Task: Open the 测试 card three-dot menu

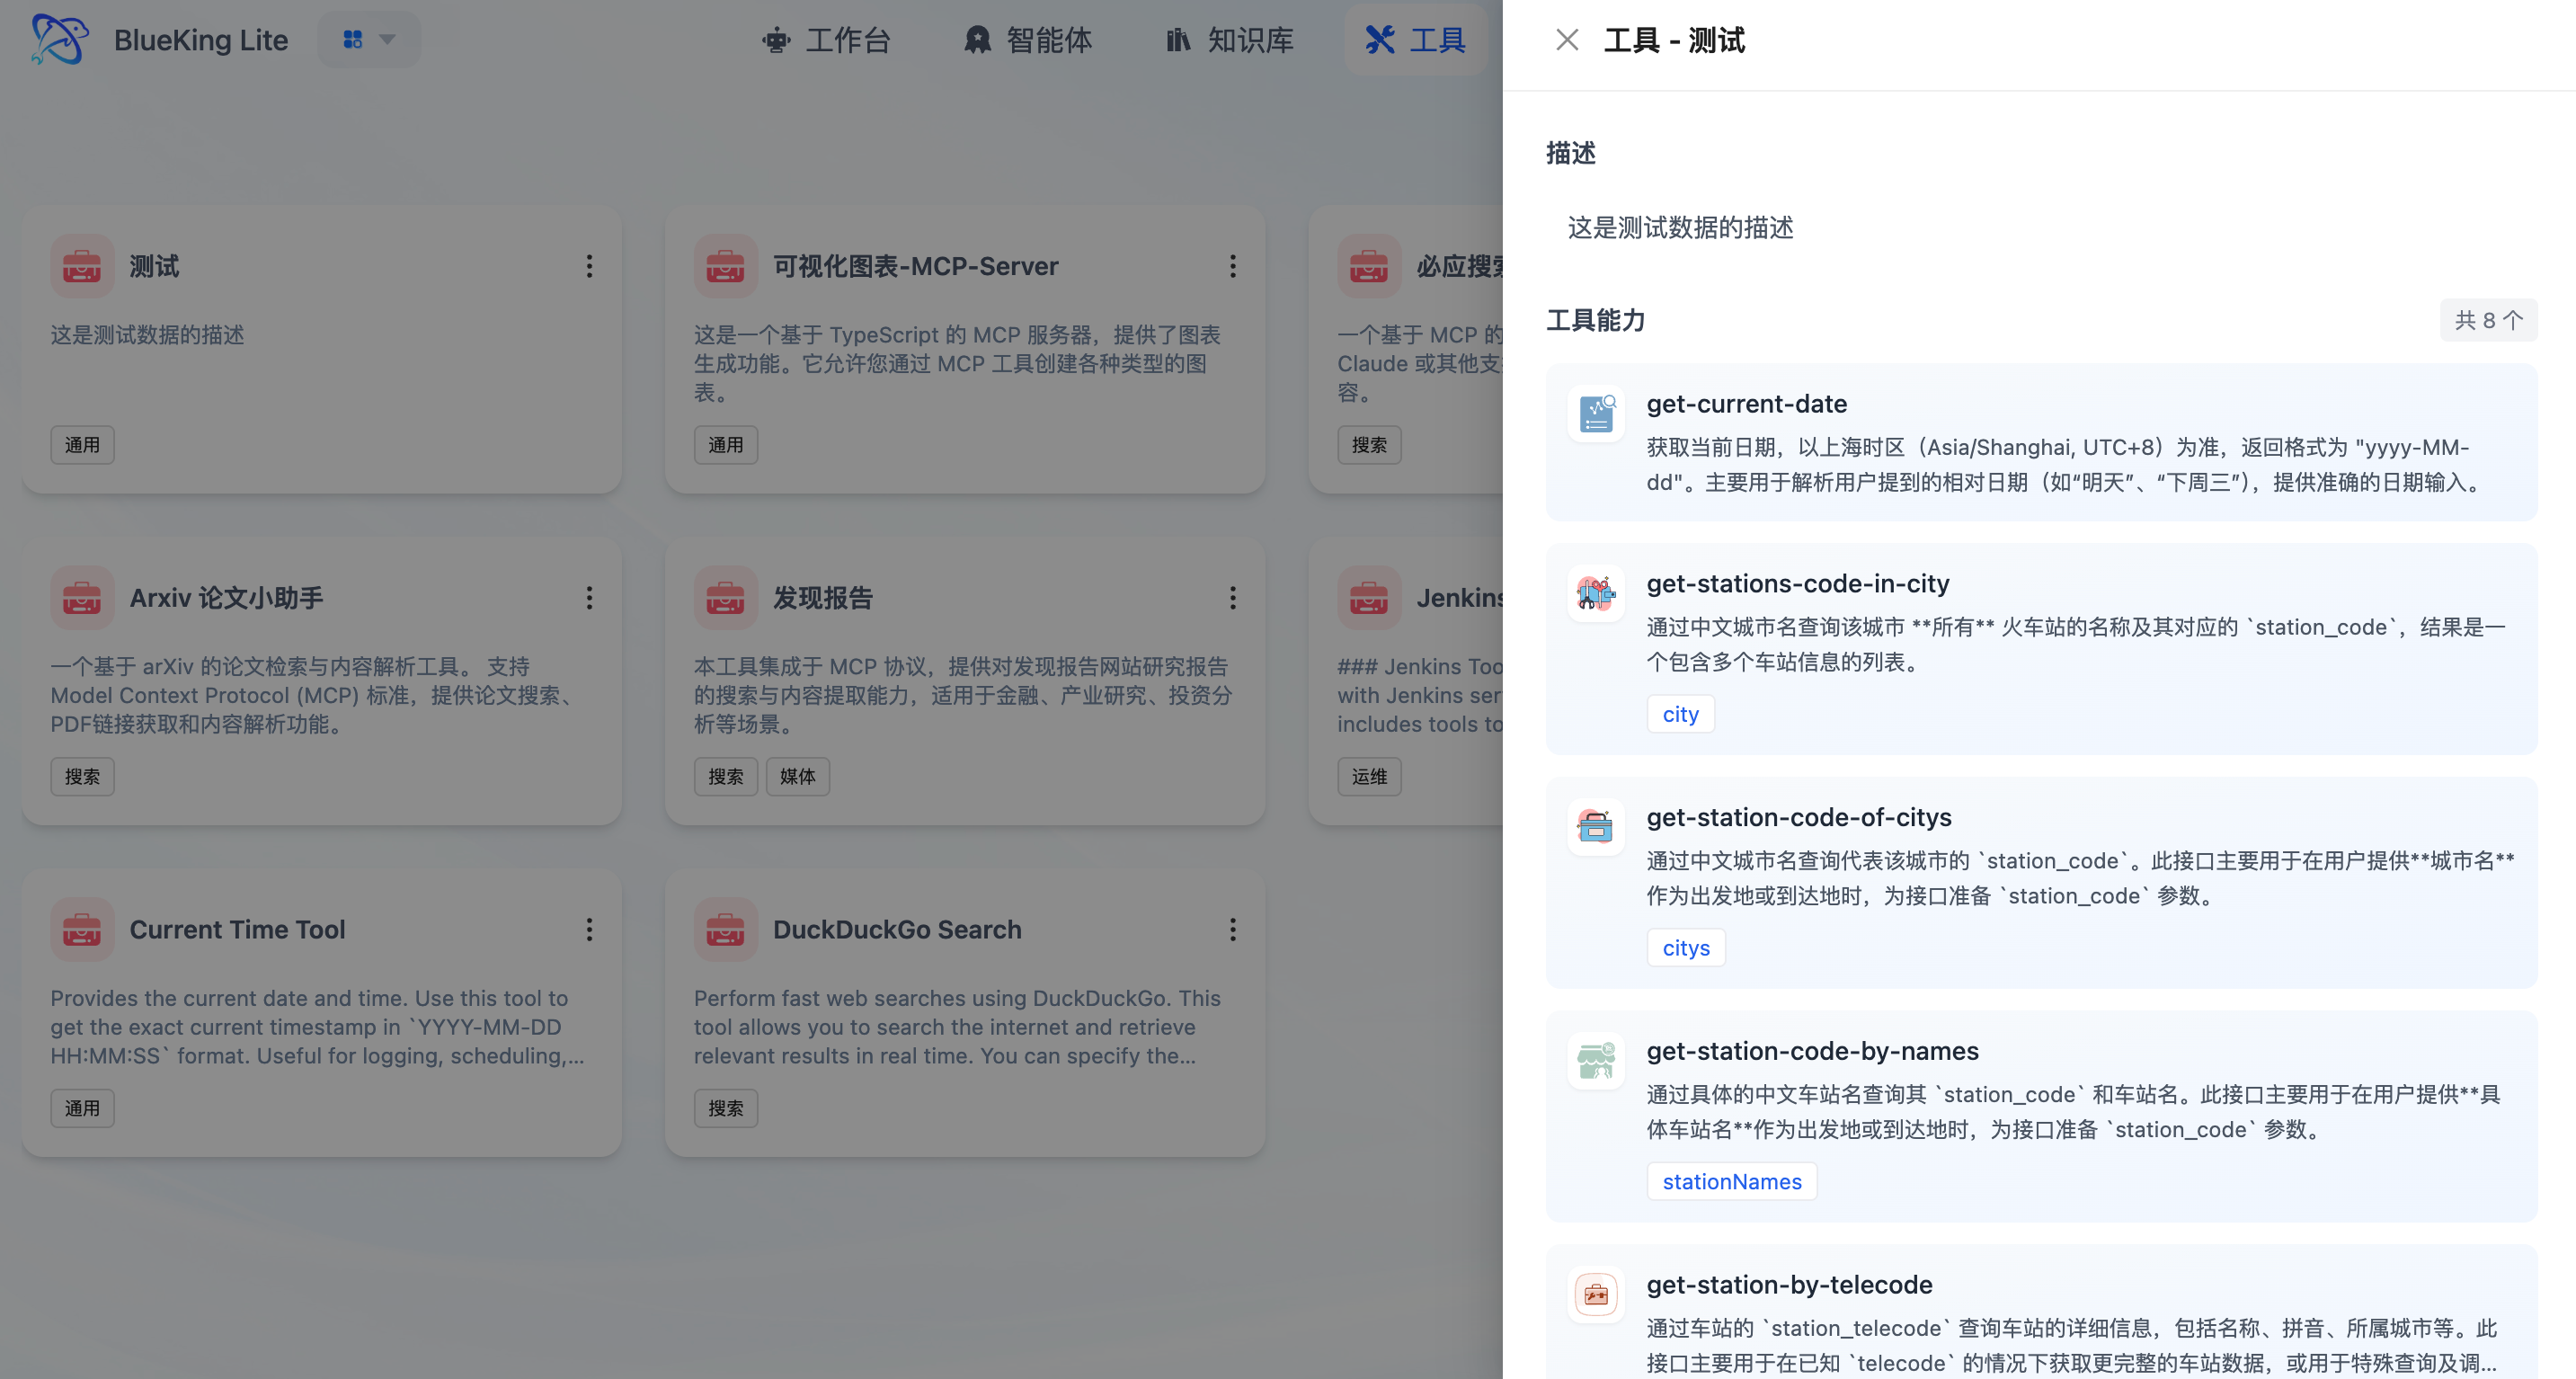Action: pyautogui.click(x=589, y=266)
